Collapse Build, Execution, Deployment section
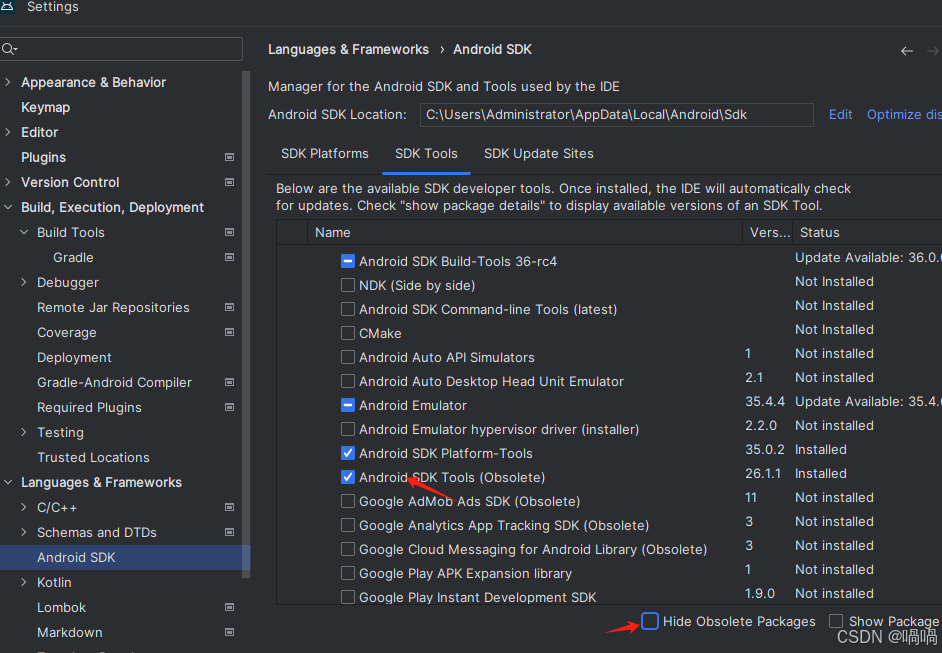The width and height of the screenshot is (942, 653). pos(8,207)
